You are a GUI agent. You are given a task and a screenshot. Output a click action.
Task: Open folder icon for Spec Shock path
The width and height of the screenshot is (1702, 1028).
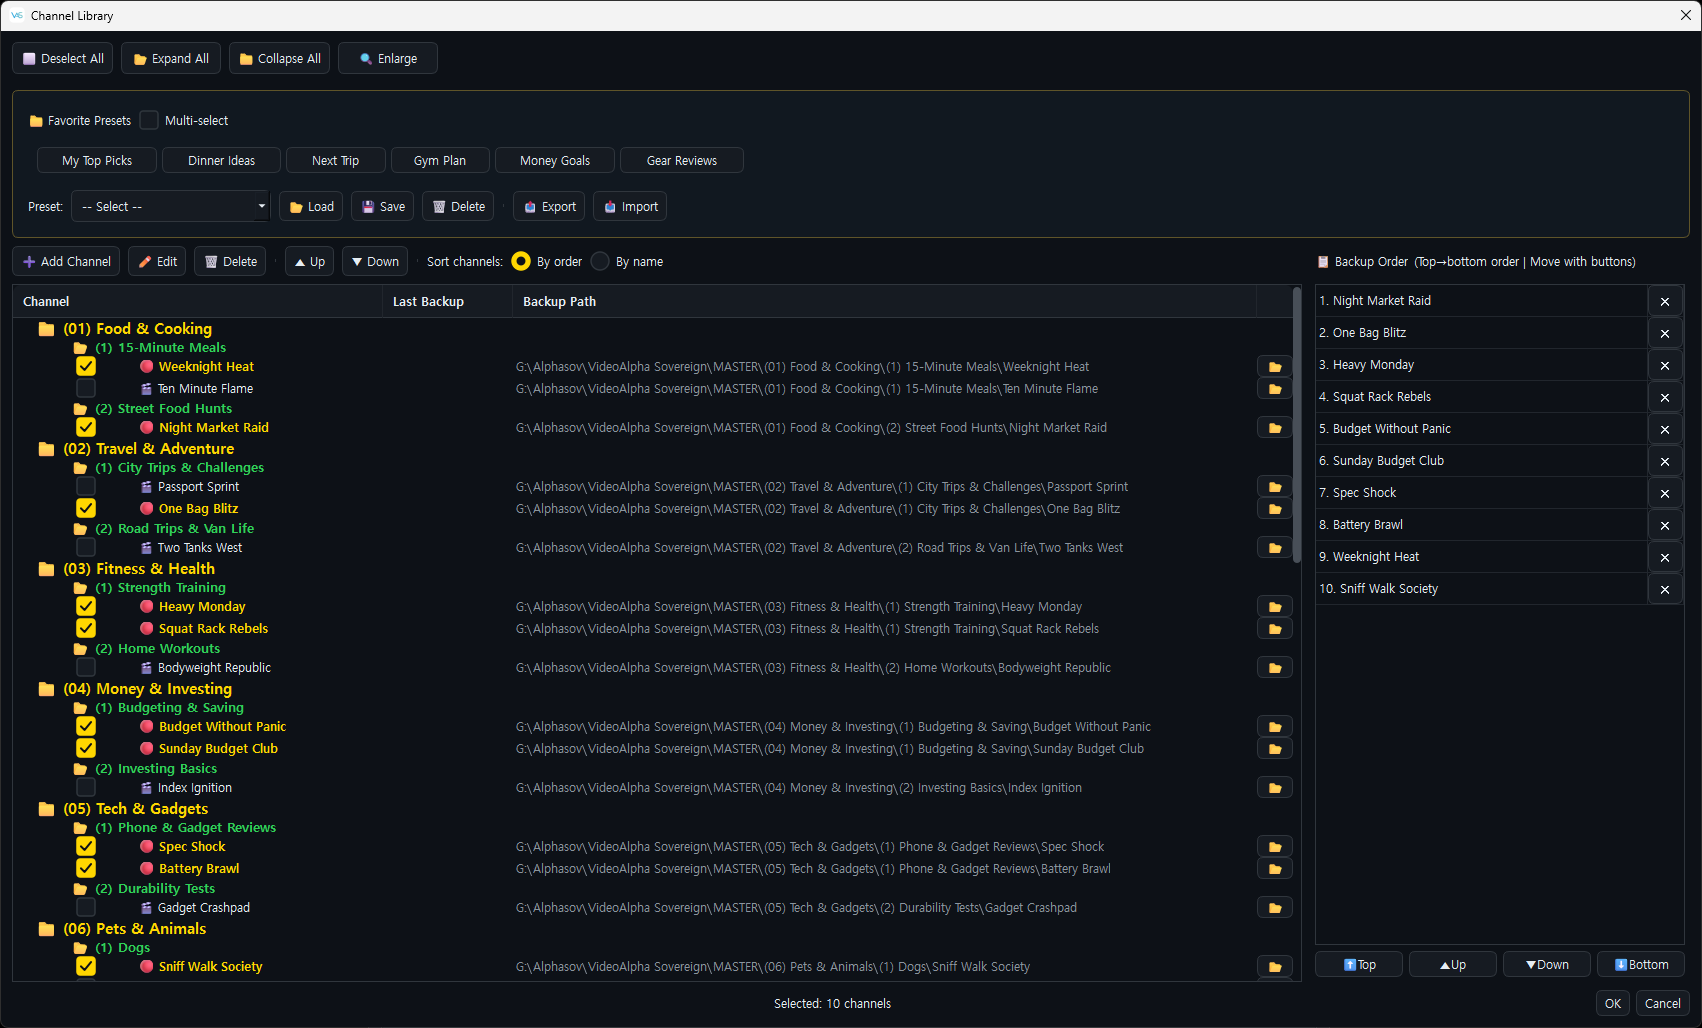[x=1274, y=847]
